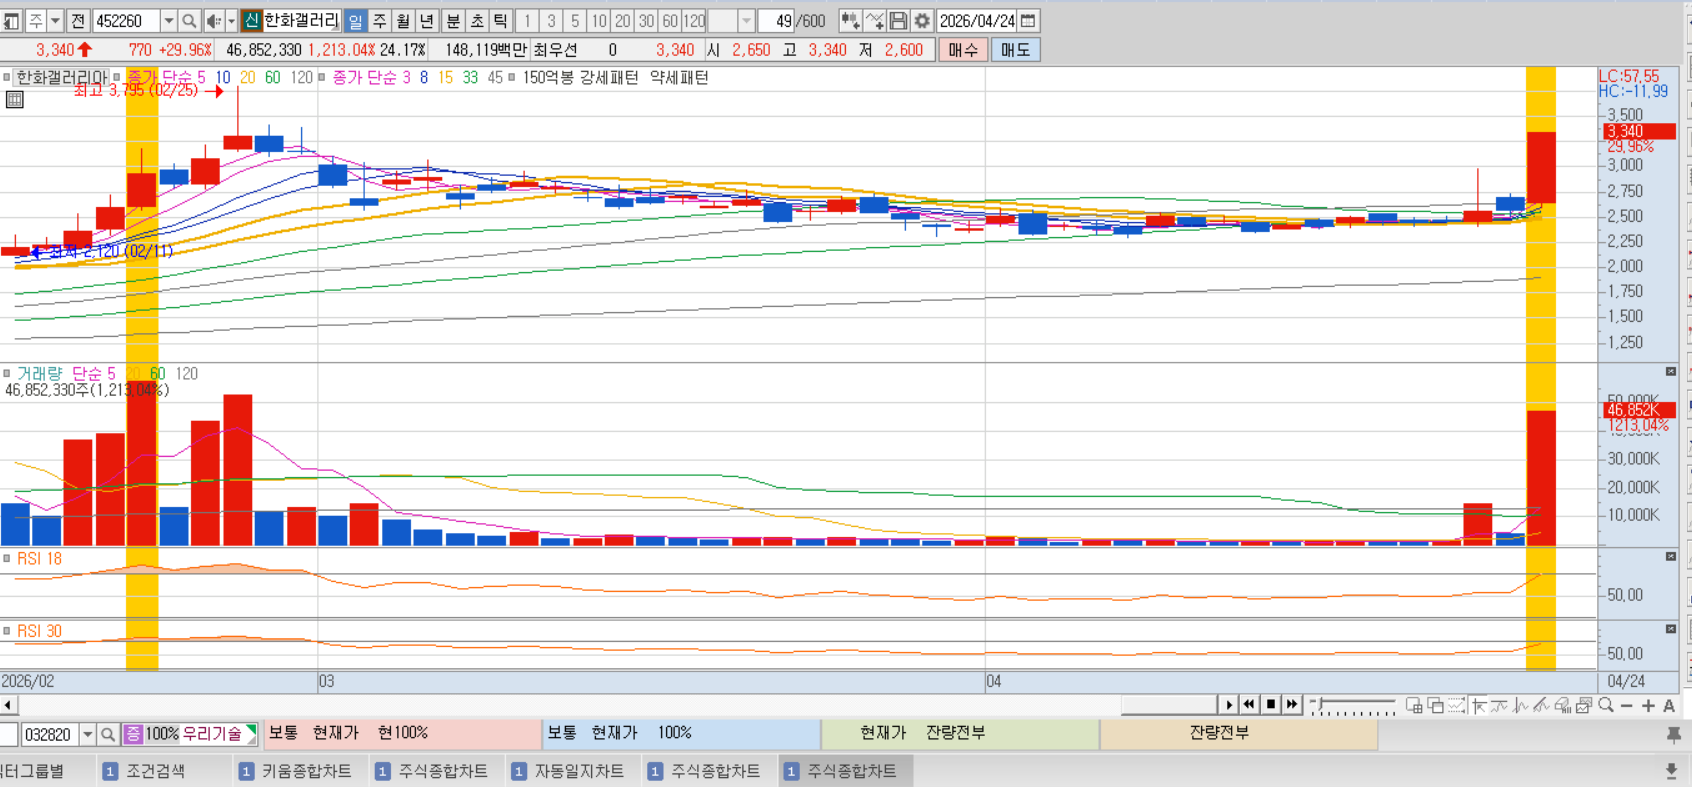Click the scroll left arrow under the chart

pyautogui.click(x=8, y=705)
